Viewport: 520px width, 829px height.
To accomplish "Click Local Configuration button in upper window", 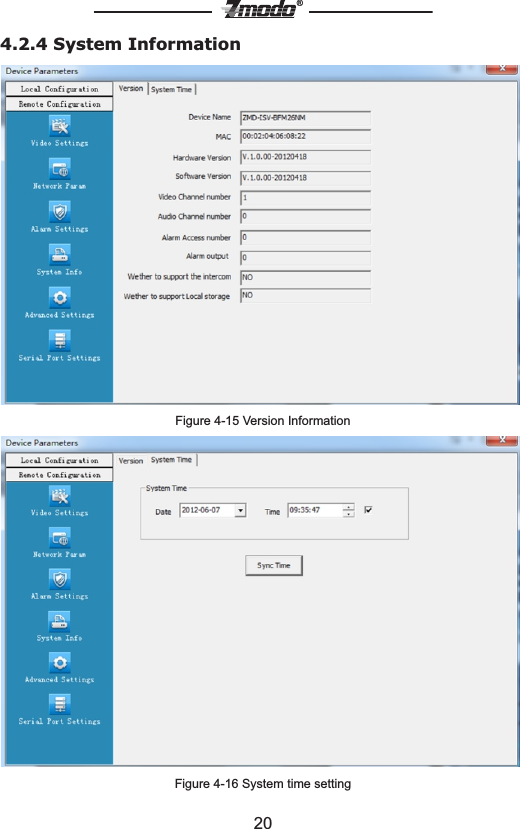I will click(x=59, y=89).
